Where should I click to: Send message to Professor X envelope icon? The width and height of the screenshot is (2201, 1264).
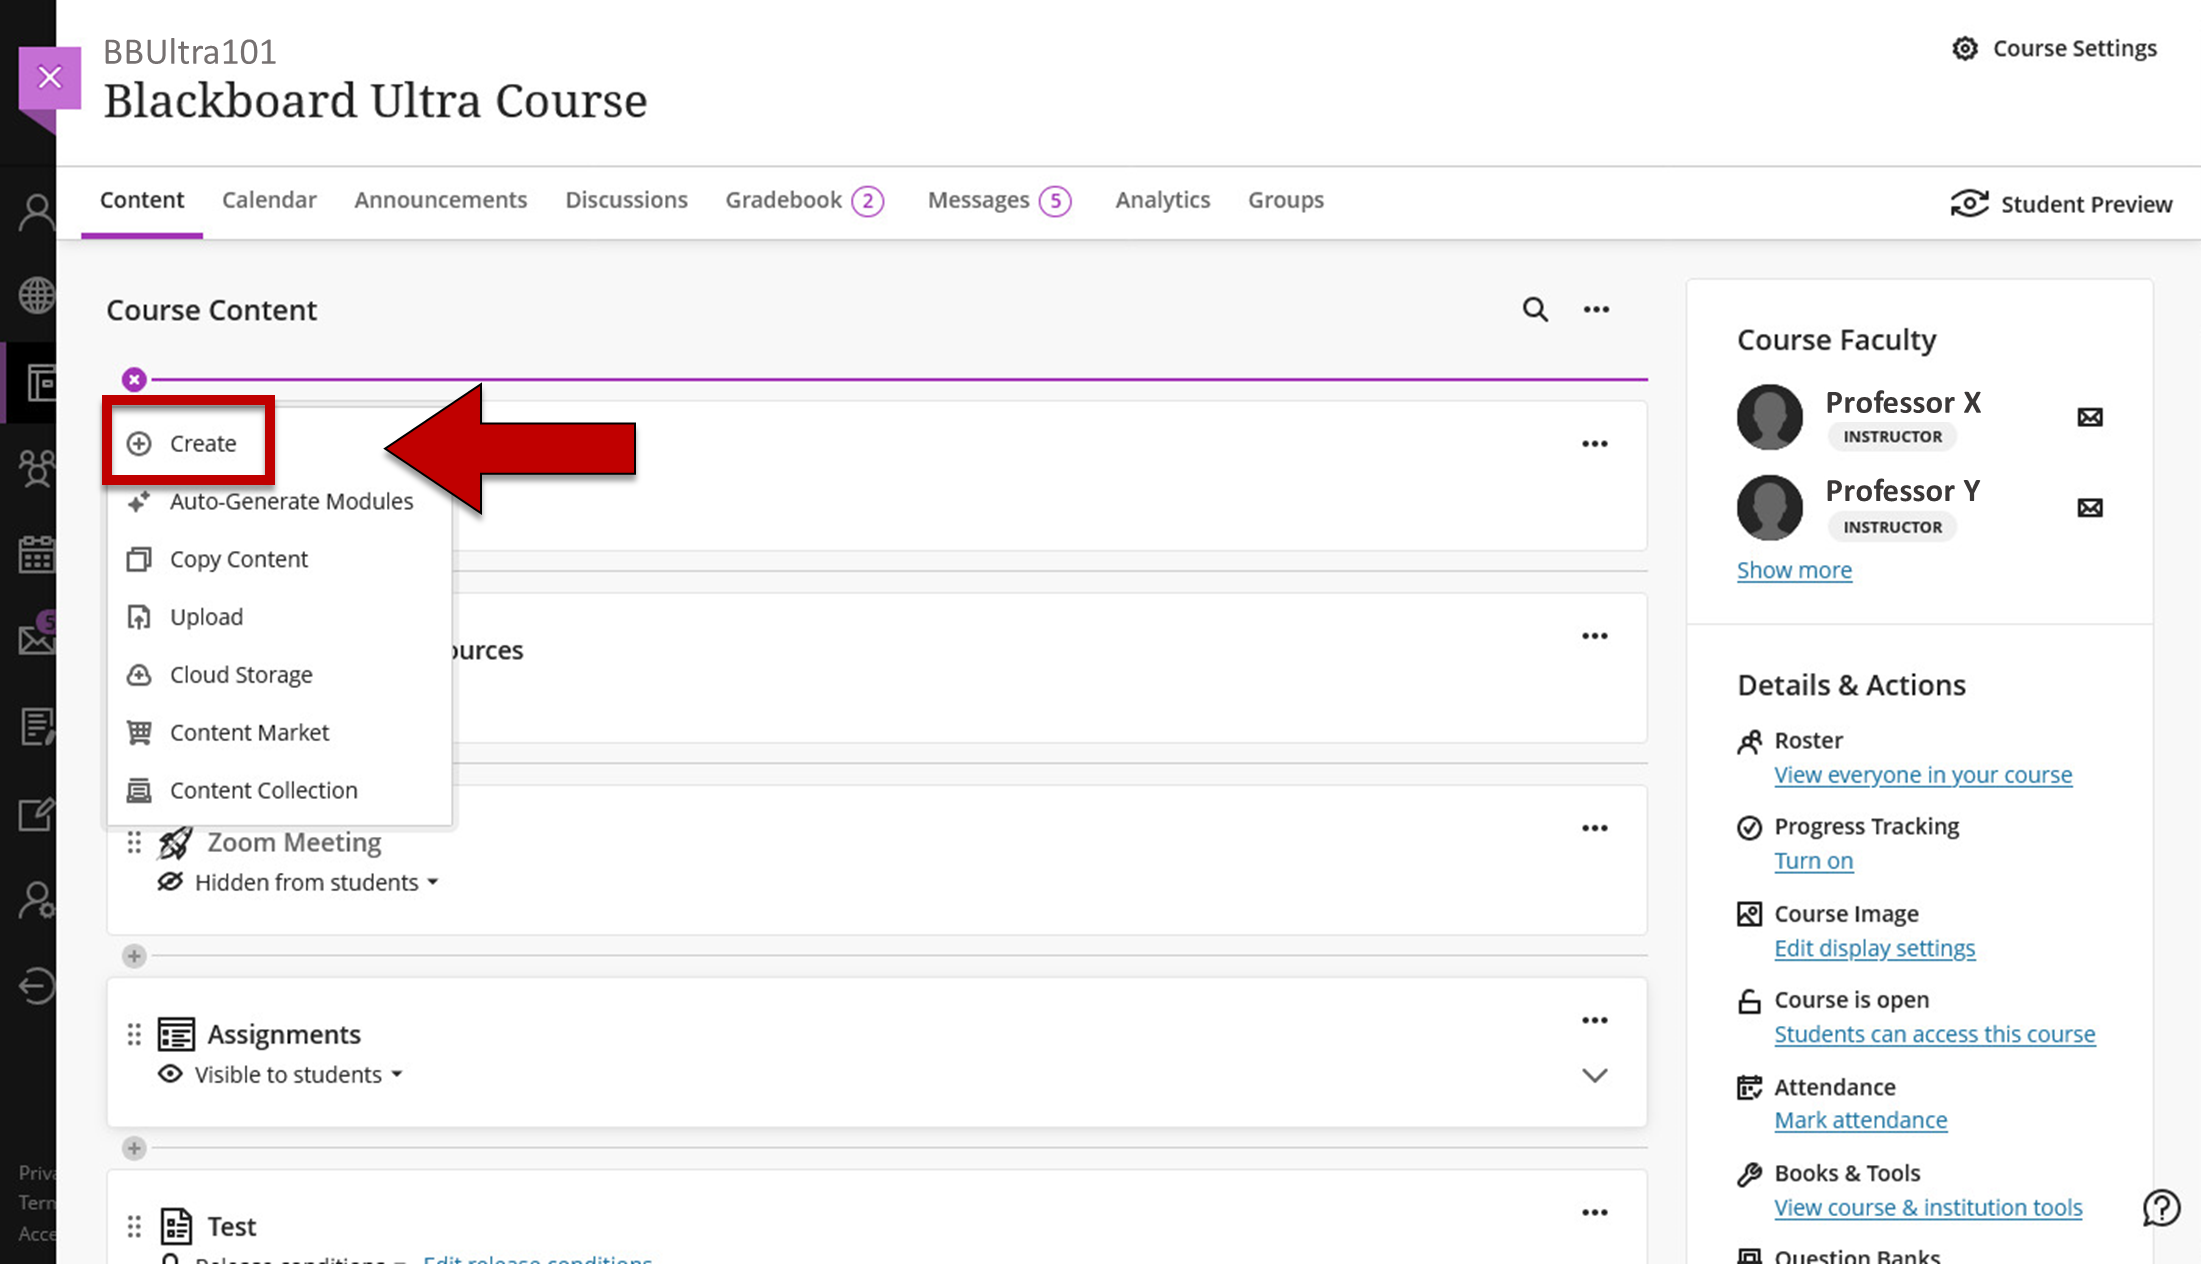tap(2089, 417)
